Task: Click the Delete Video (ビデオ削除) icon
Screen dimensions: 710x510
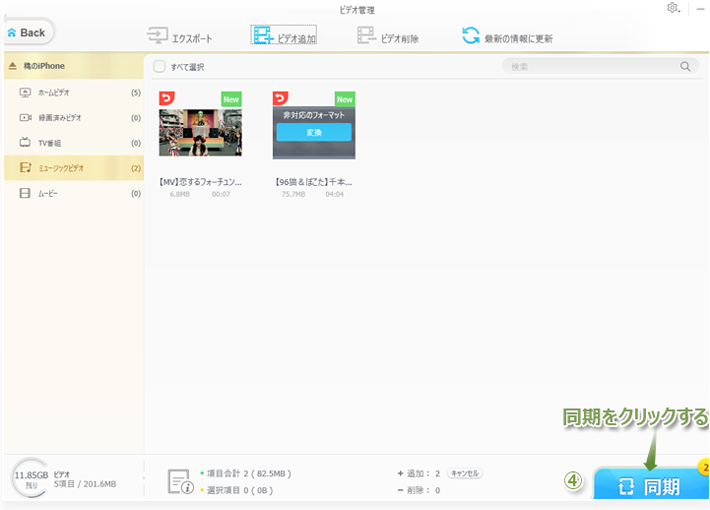Action: pos(367,37)
